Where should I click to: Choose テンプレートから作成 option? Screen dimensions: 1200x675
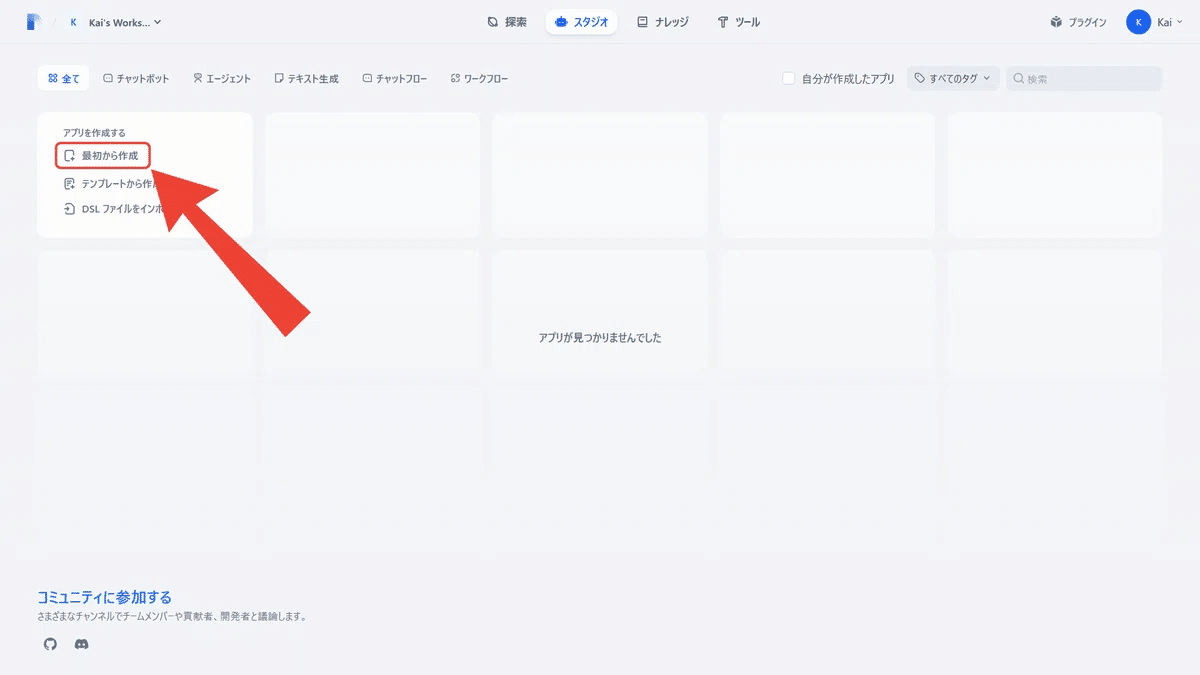click(x=112, y=183)
